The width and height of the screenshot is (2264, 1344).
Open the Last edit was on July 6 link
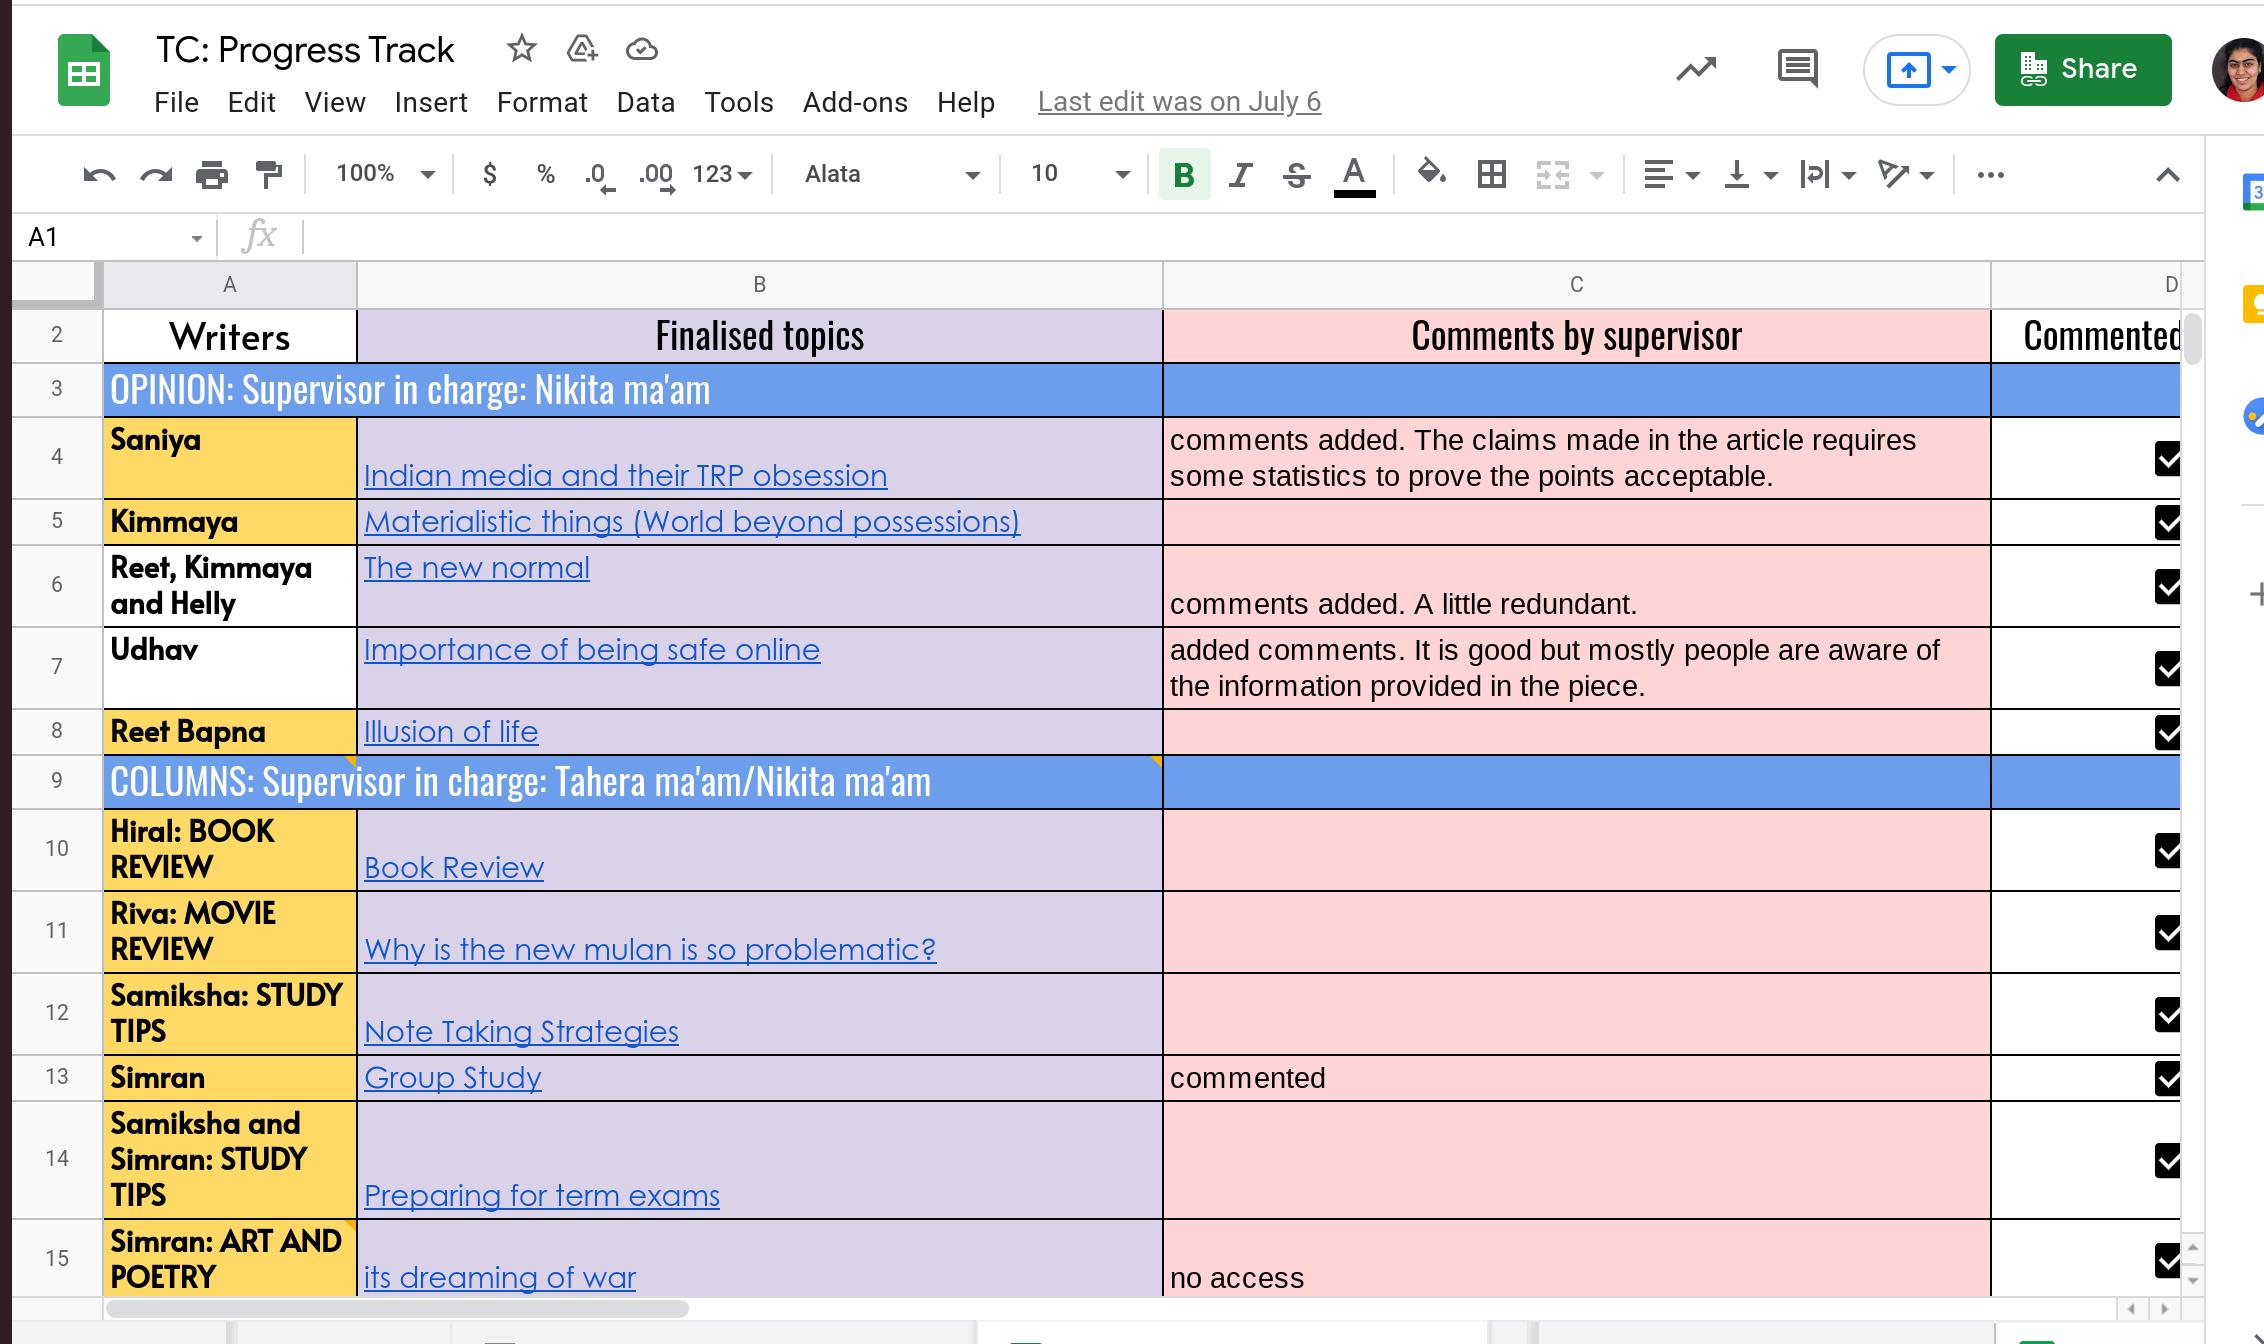(1179, 102)
